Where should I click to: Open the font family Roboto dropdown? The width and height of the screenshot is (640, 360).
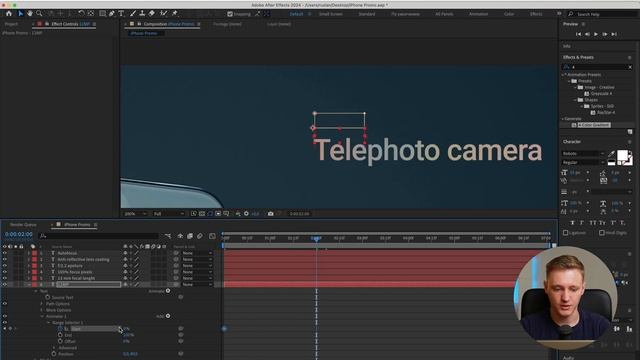583,153
